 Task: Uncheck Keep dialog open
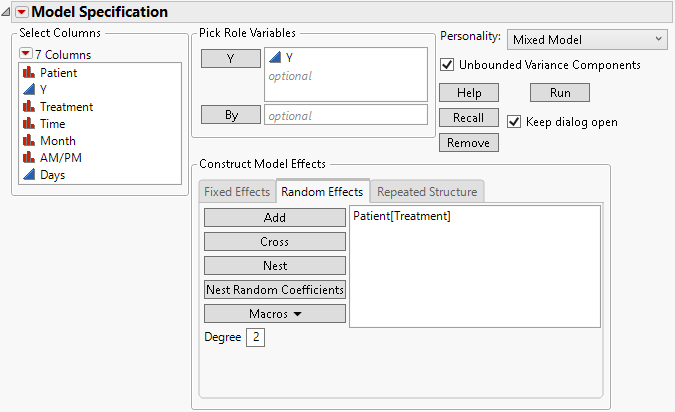click(514, 122)
